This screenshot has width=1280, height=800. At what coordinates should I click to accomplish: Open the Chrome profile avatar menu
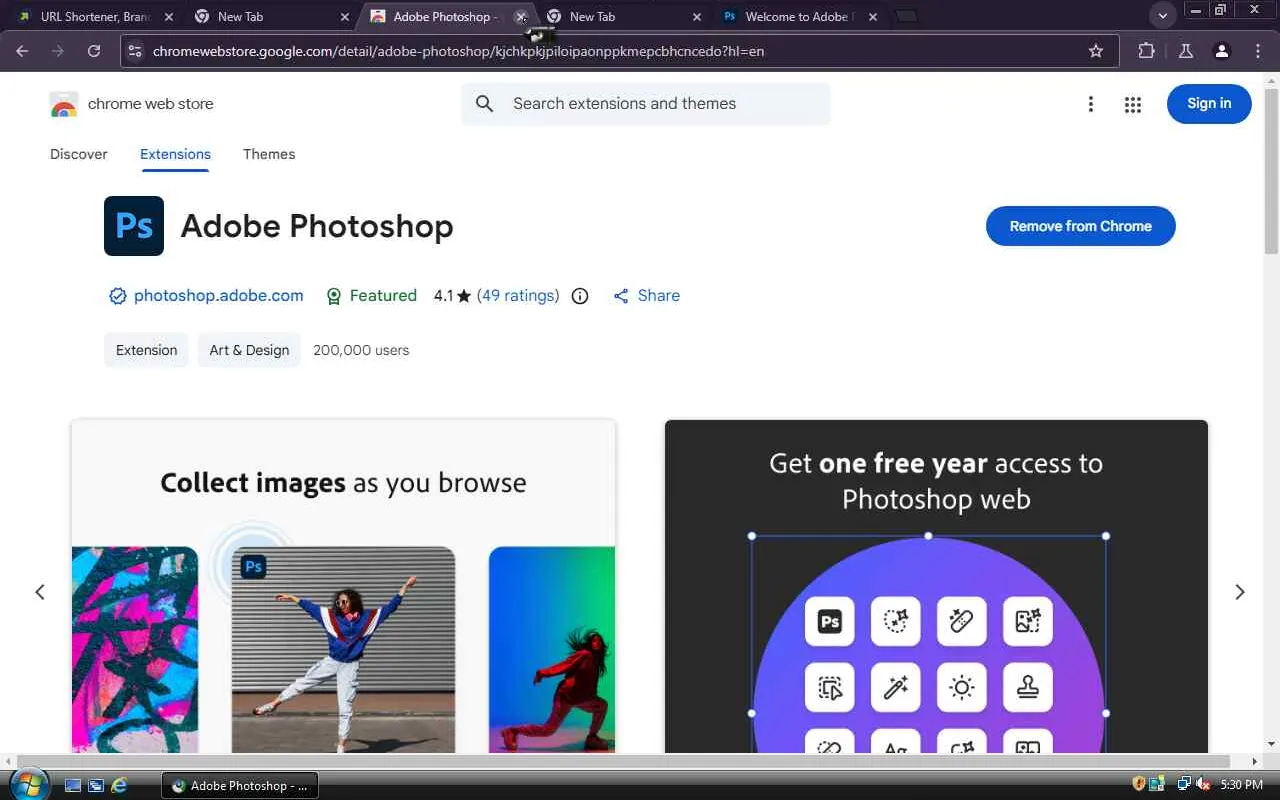1221,51
